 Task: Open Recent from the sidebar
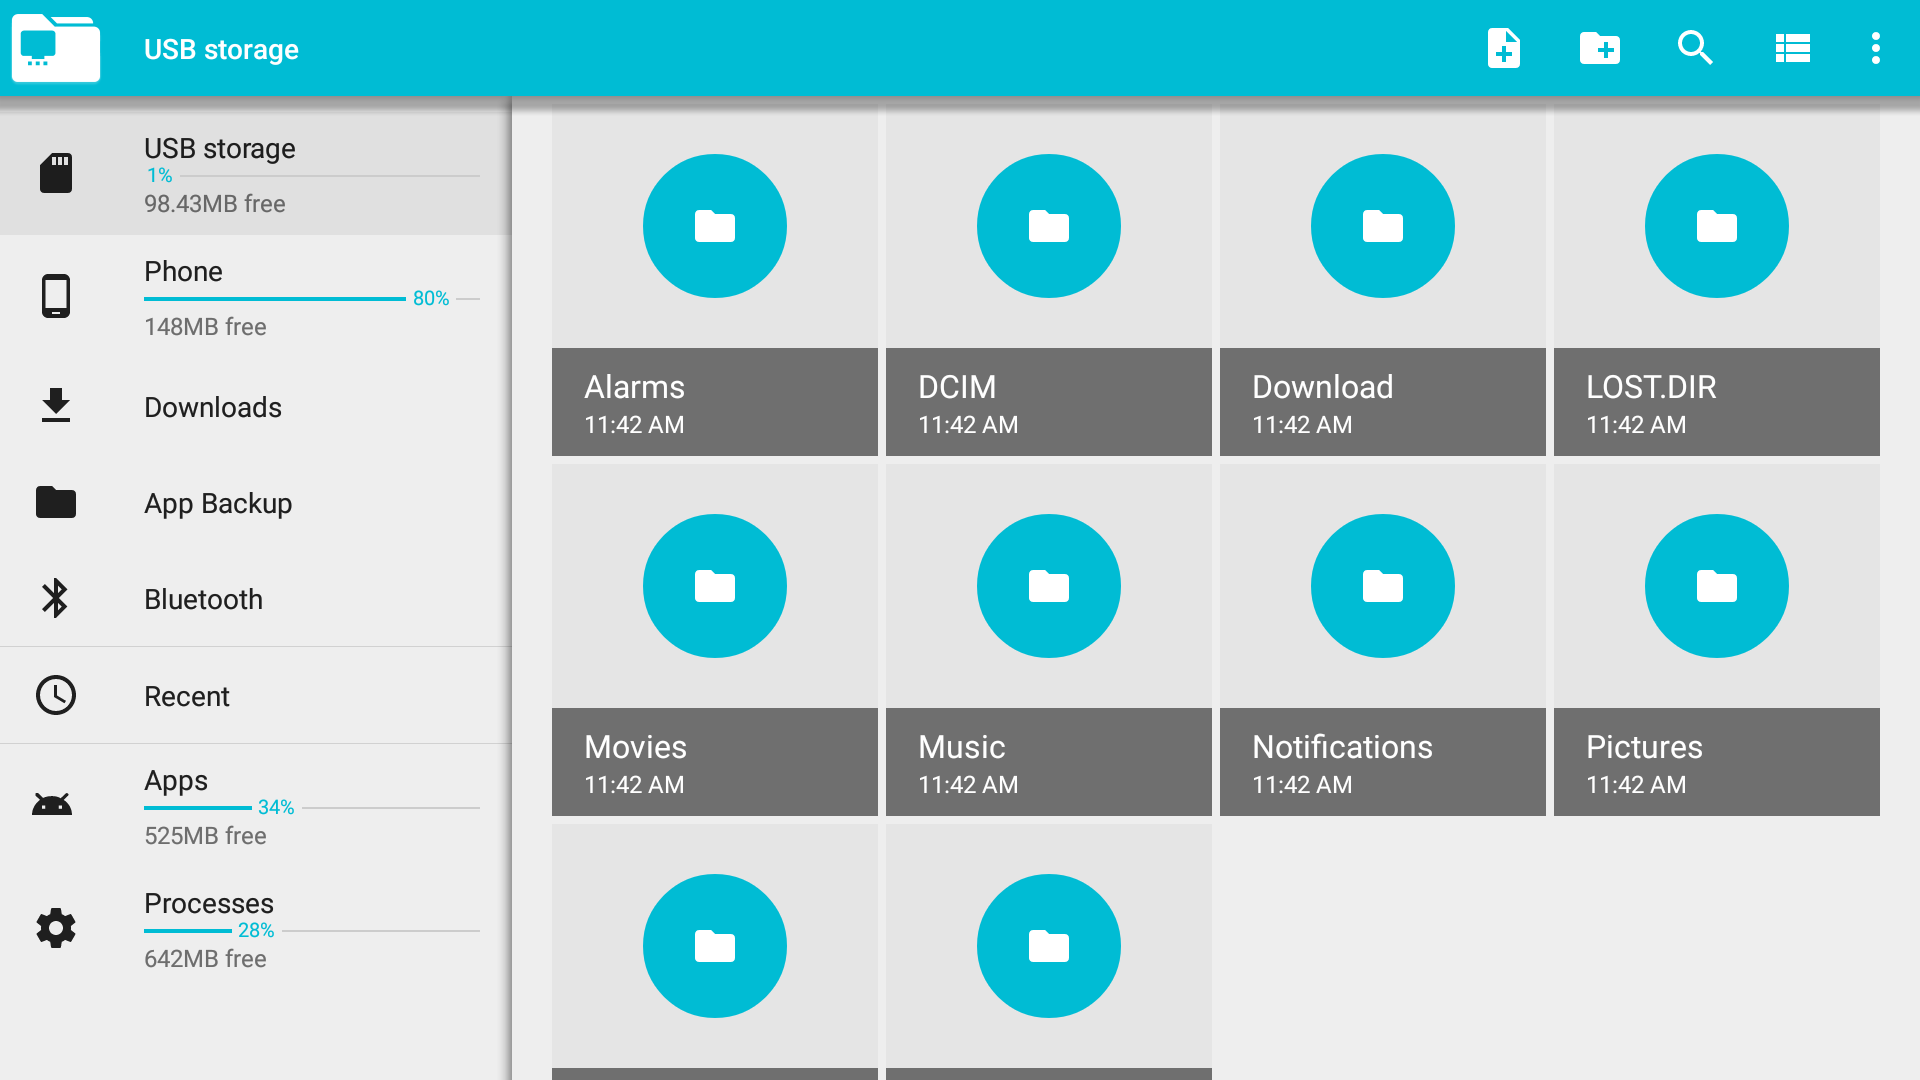[x=255, y=695]
